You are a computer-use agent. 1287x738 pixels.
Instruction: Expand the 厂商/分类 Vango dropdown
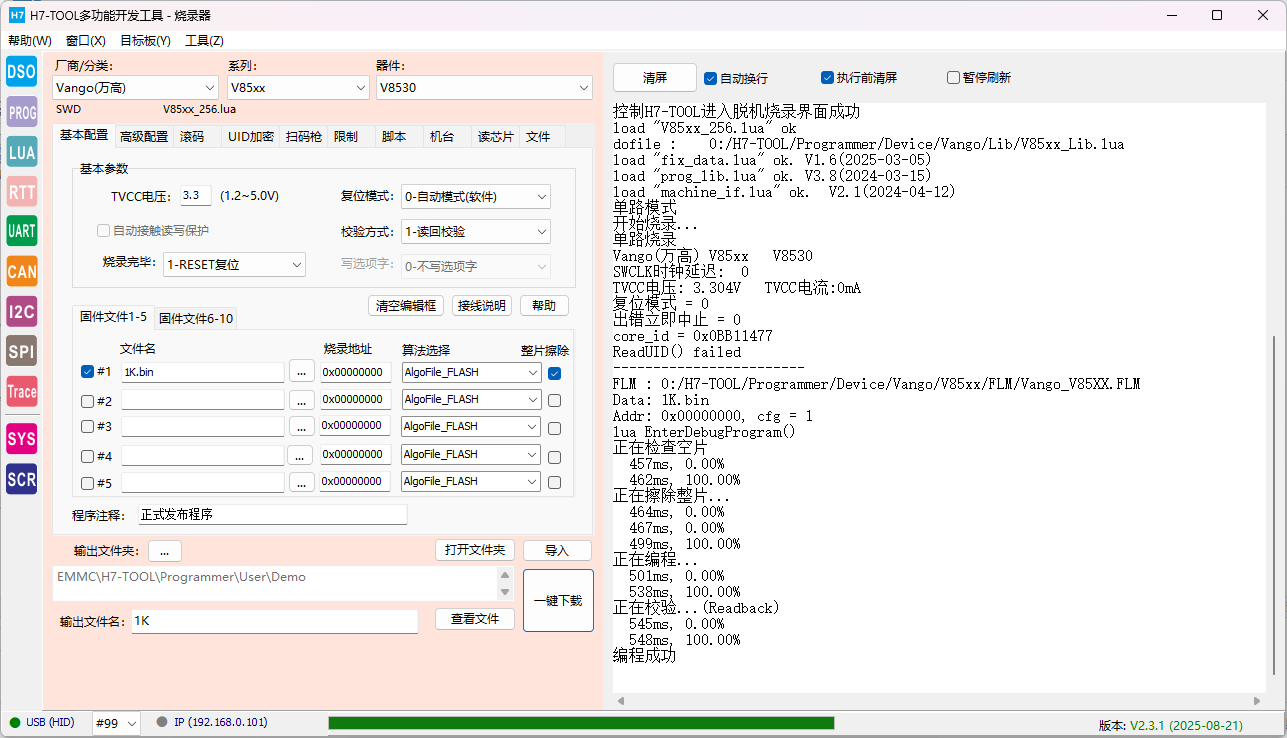(135, 88)
